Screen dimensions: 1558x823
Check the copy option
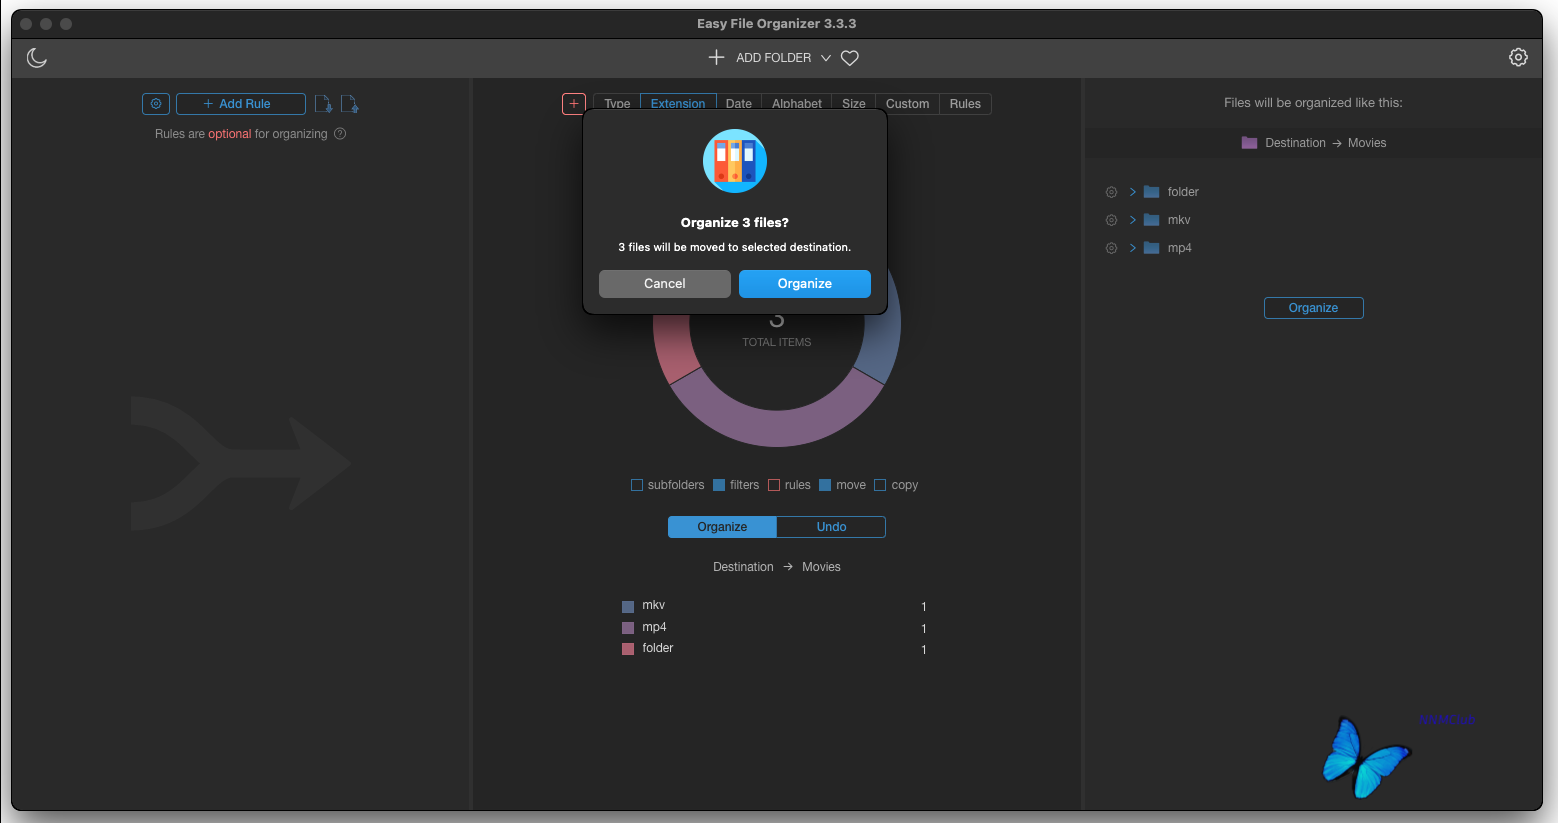[x=880, y=484]
